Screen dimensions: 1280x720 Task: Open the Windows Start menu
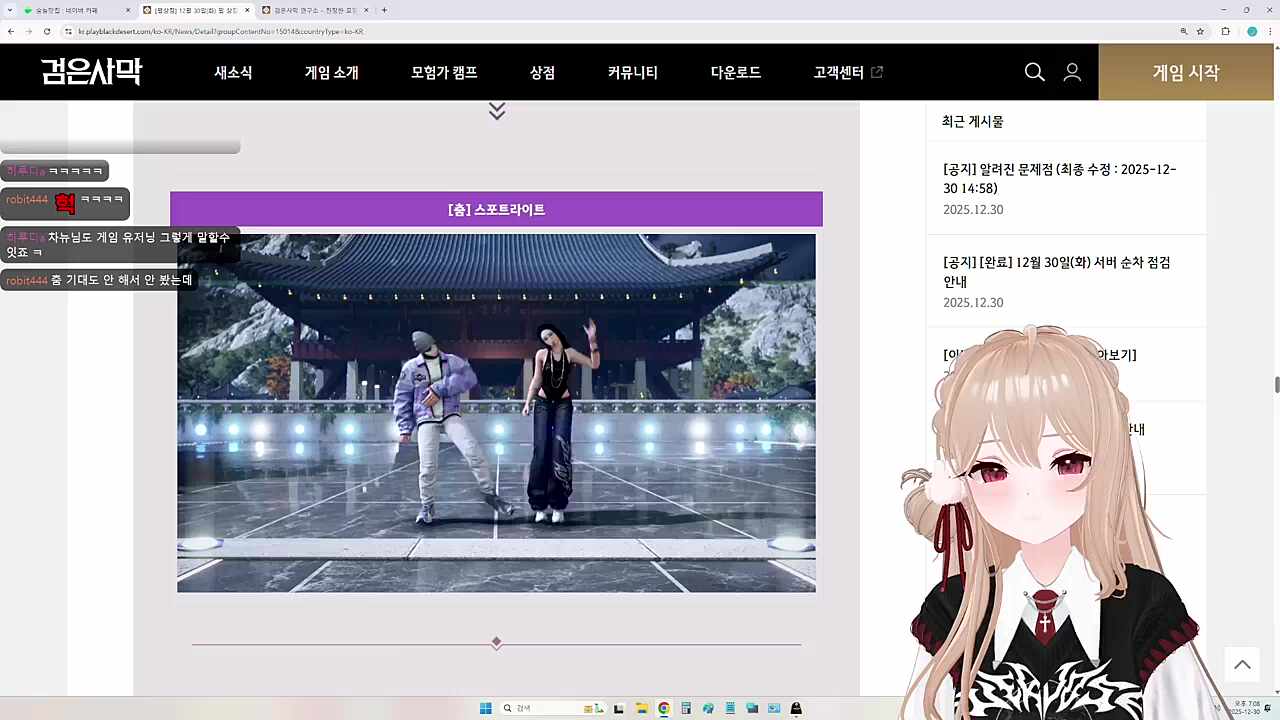coord(485,708)
